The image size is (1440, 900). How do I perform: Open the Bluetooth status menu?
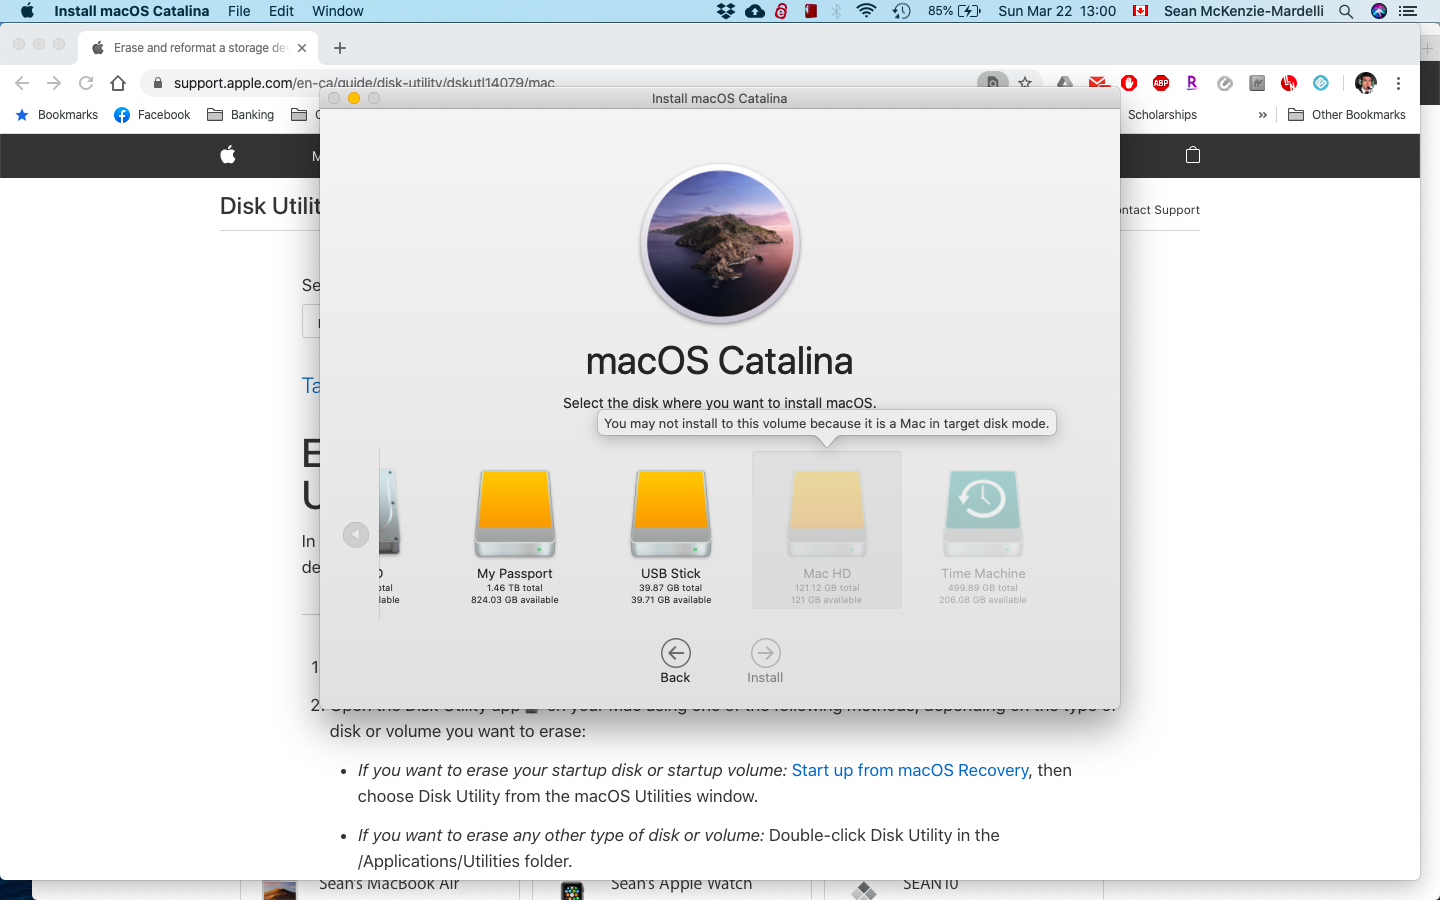point(837,11)
